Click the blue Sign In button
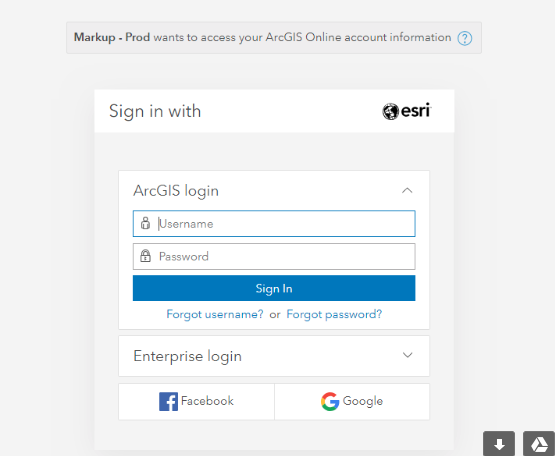 coord(274,288)
